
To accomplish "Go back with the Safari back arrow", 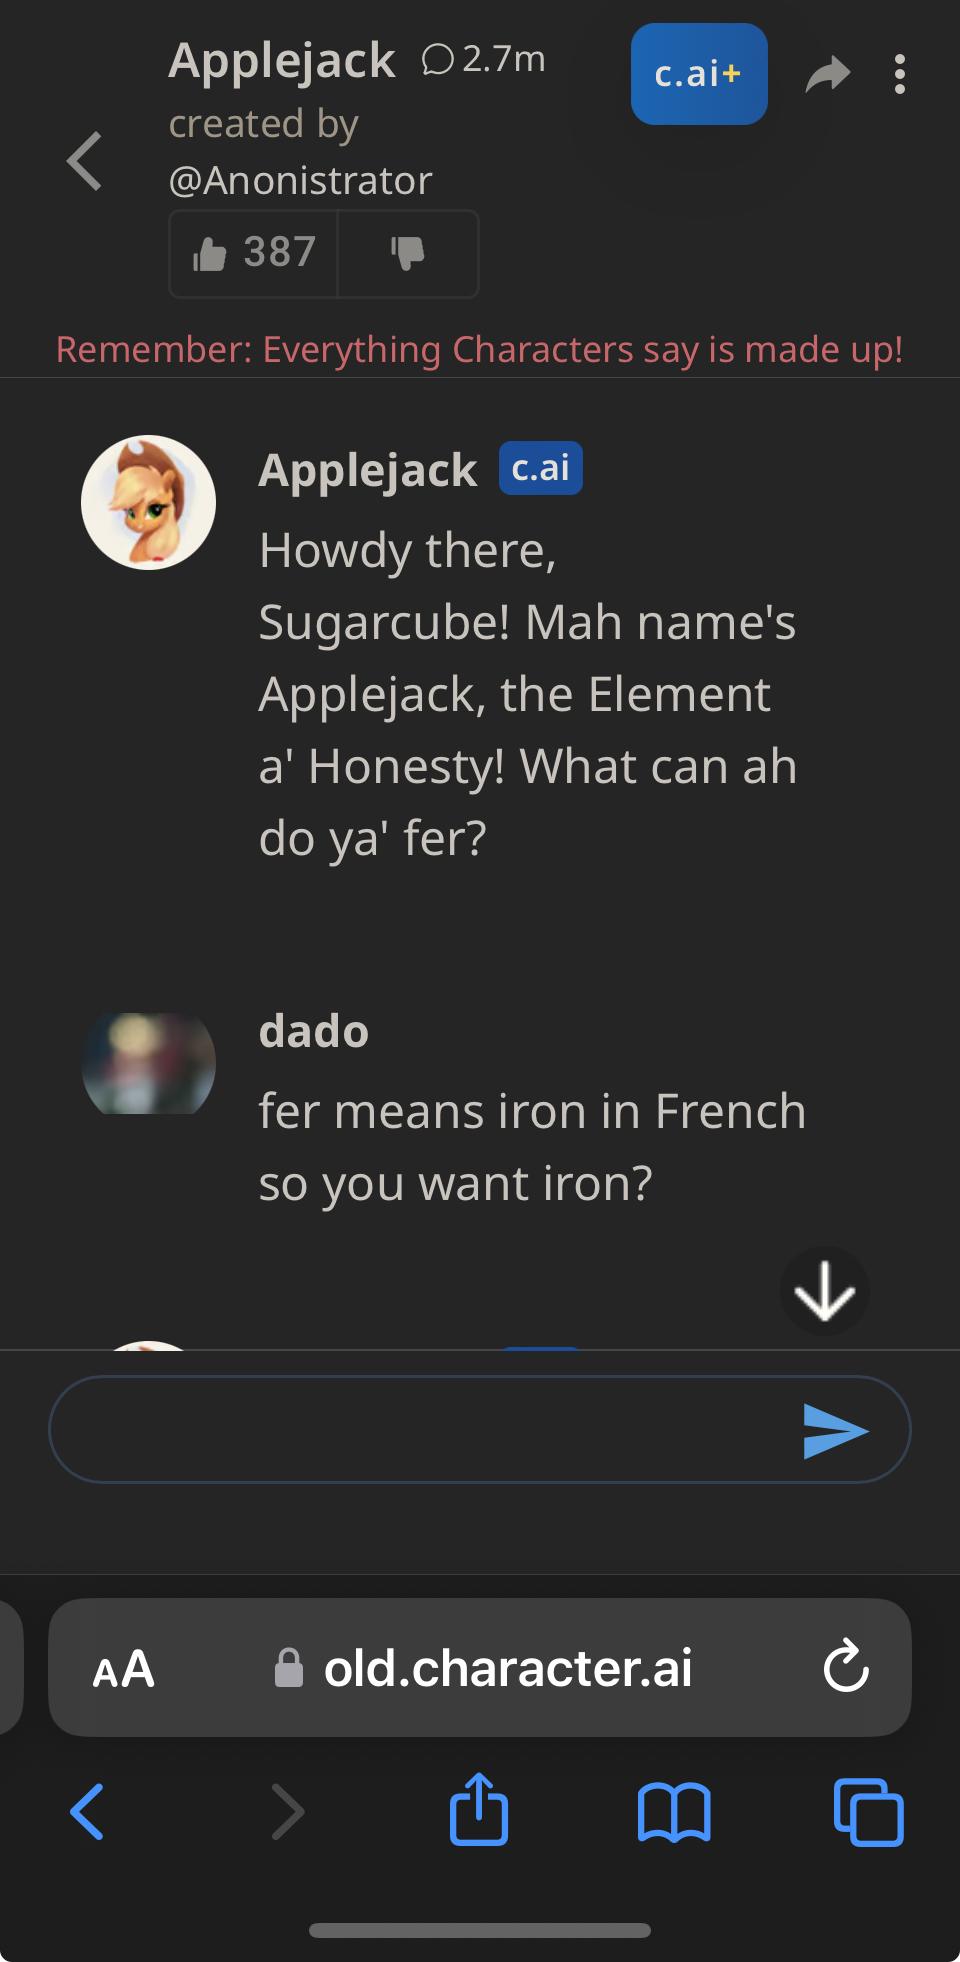I will tap(87, 1812).
